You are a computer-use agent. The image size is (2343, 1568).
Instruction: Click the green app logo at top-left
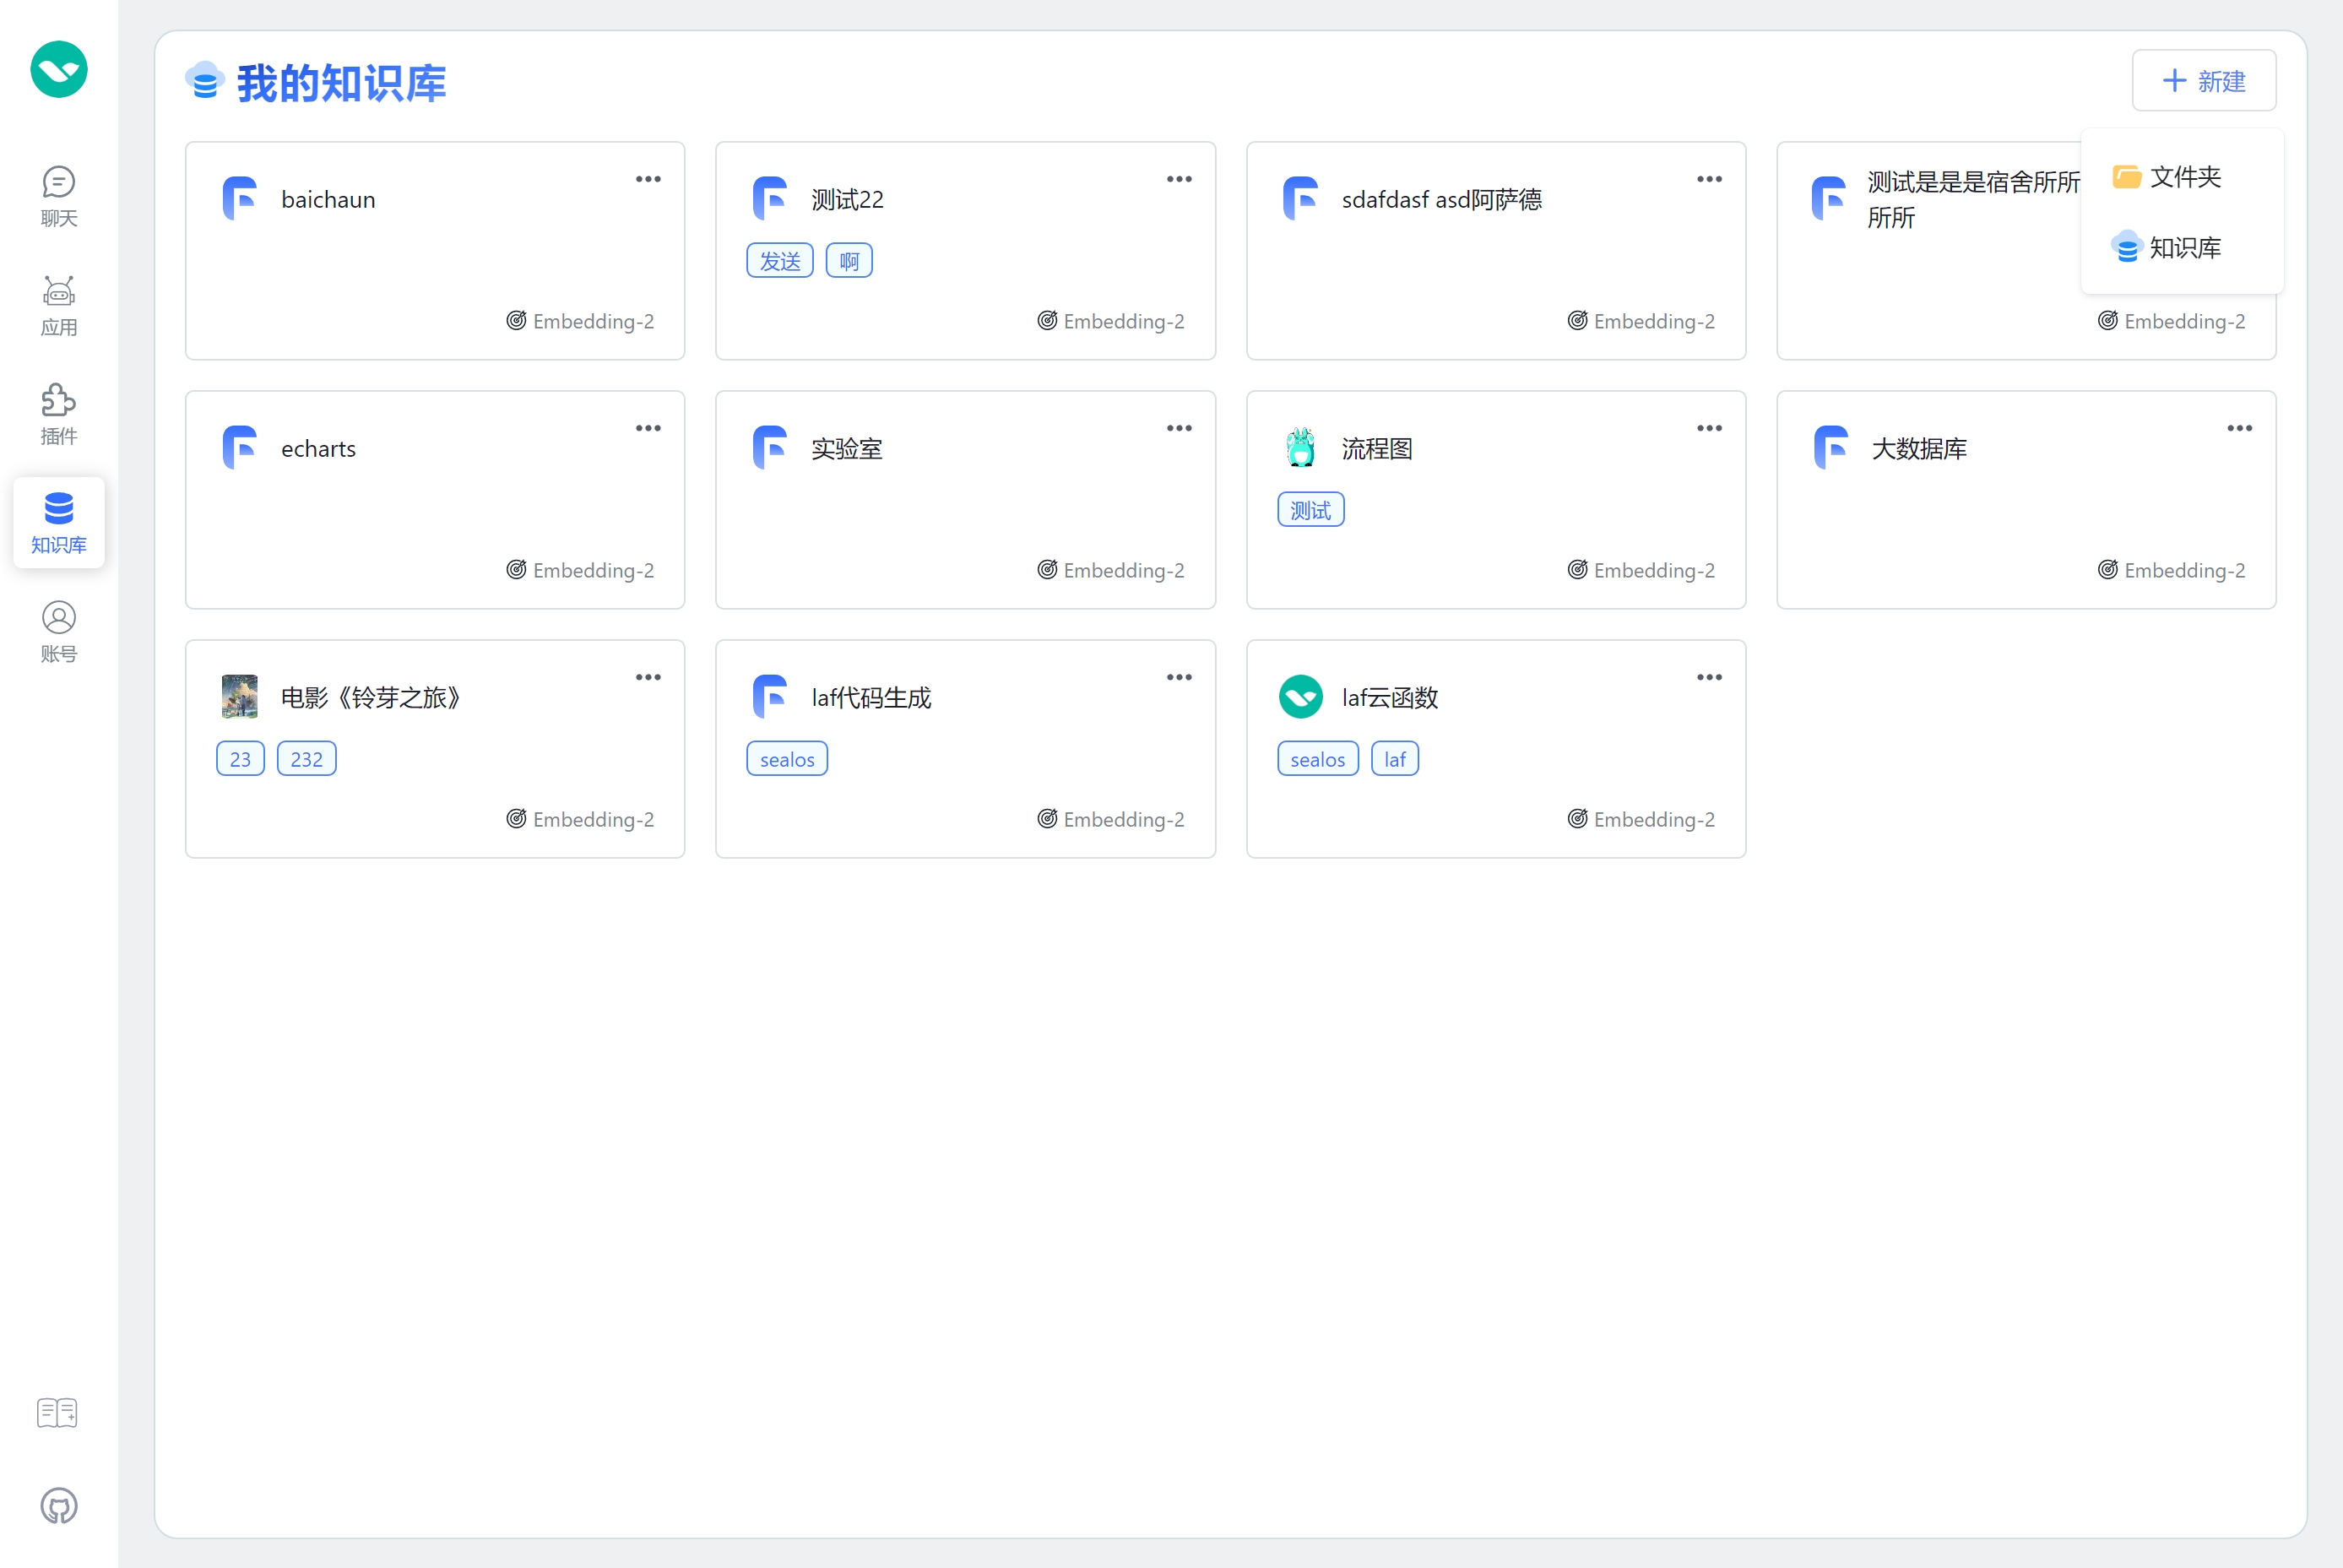point(59,70)
